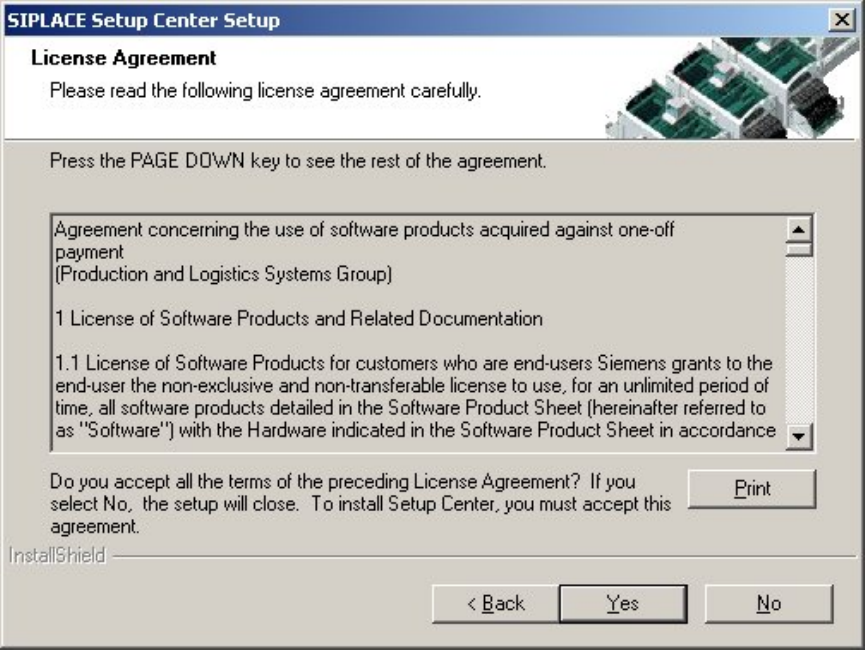Click the 'Press the PAGE DOWN key' instruction
The image size is (865, 650).
(298, 160)
